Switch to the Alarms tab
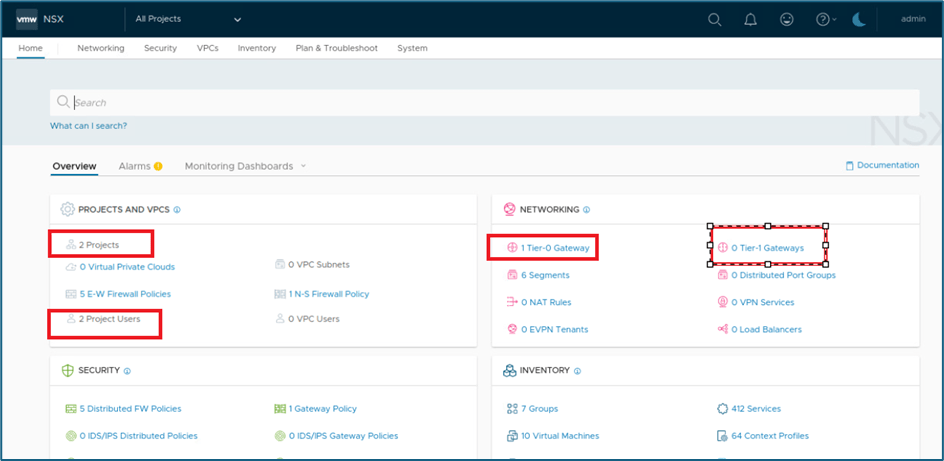Viewport: 944px width, 461px height. coord(134,166)
